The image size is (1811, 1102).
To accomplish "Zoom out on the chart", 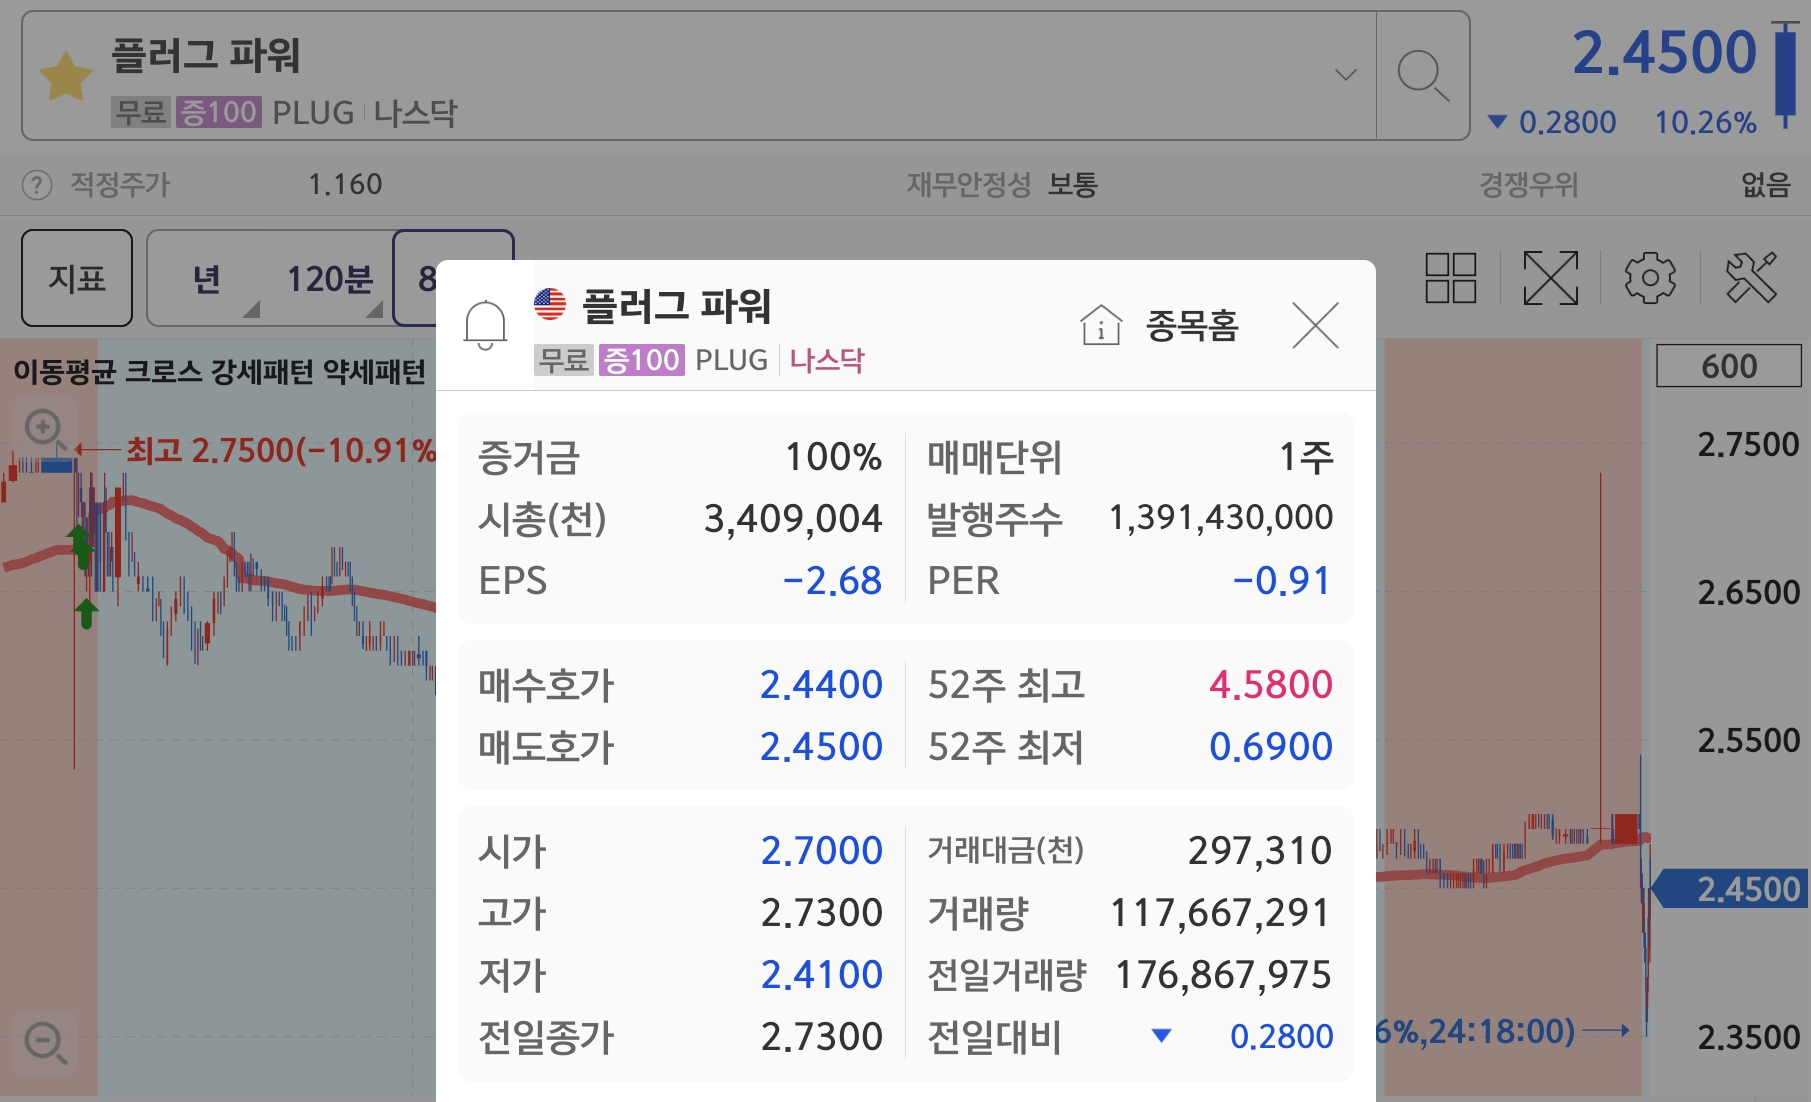I will click(x=46, y=1043).
